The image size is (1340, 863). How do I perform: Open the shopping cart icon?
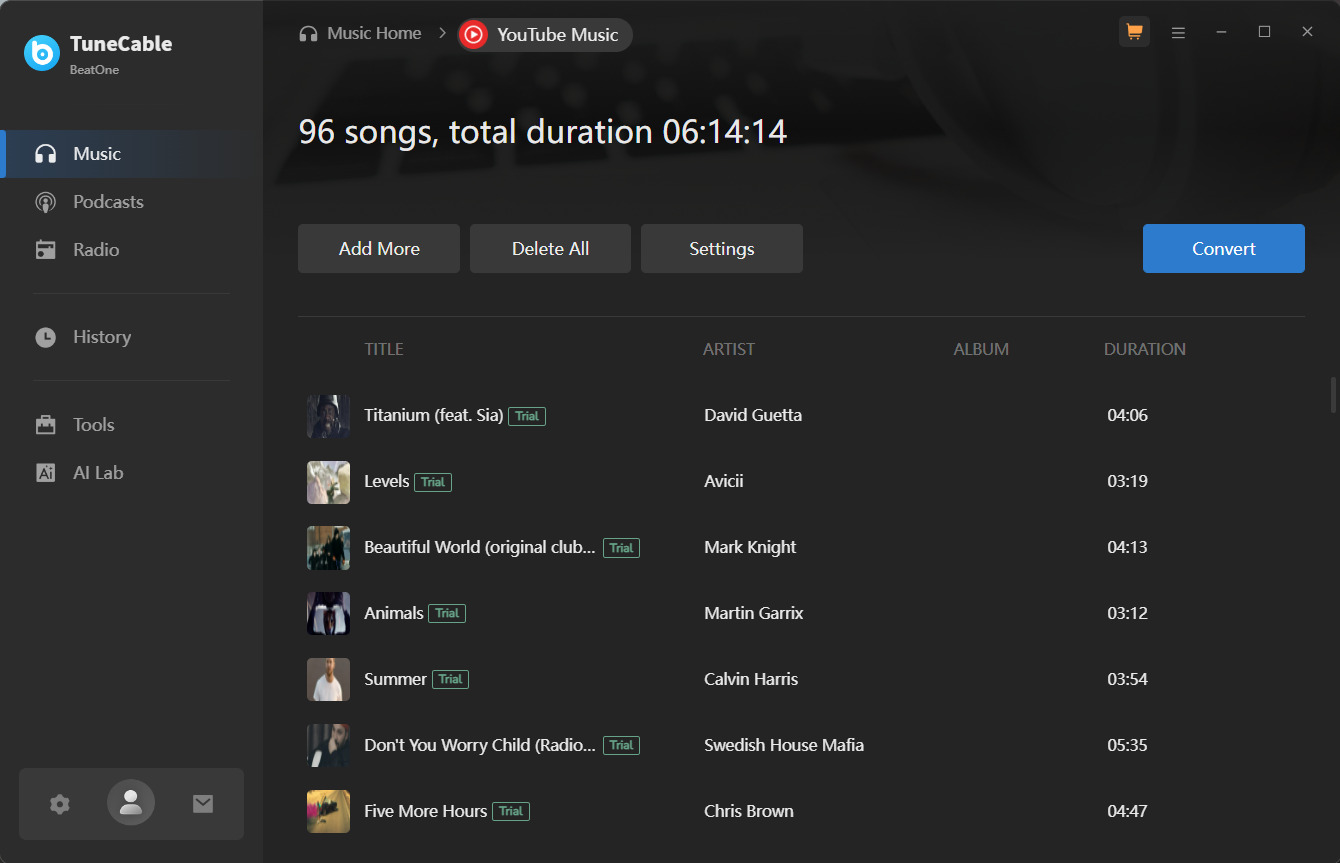(1134, 32)
